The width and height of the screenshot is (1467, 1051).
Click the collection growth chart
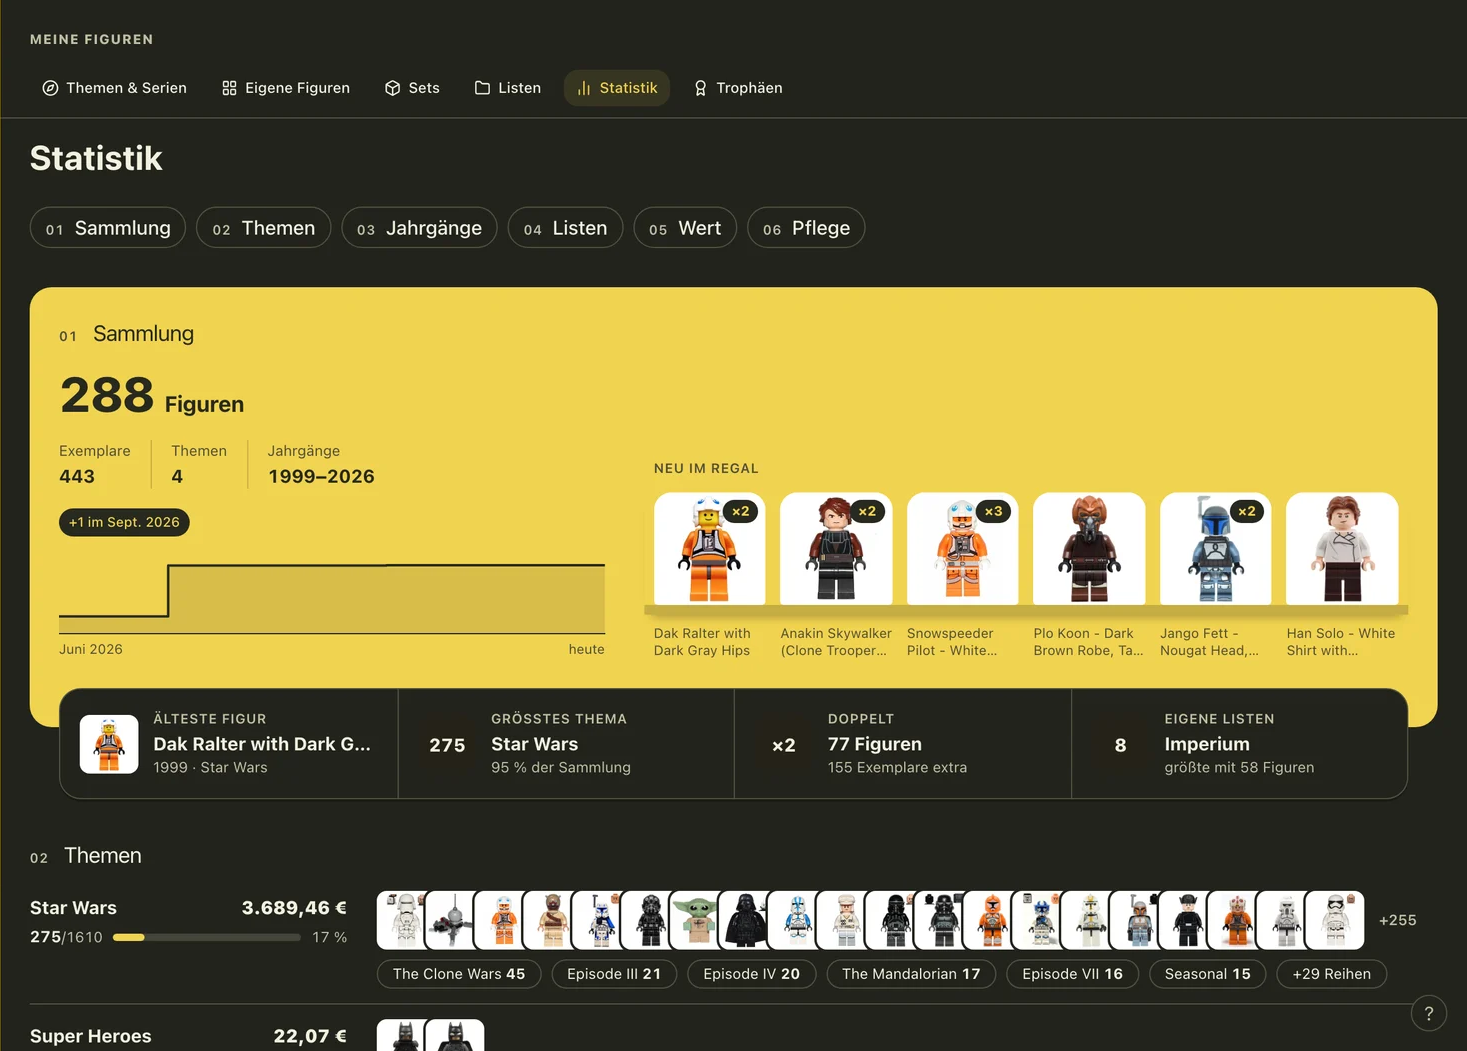tap(332, 598)
